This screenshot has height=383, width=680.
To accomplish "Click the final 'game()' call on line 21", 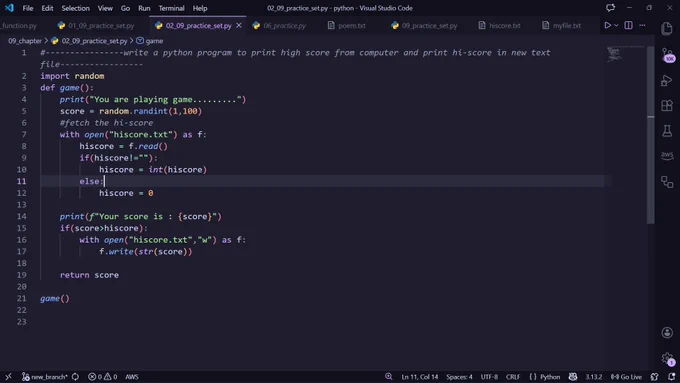I will coord(55,298).
